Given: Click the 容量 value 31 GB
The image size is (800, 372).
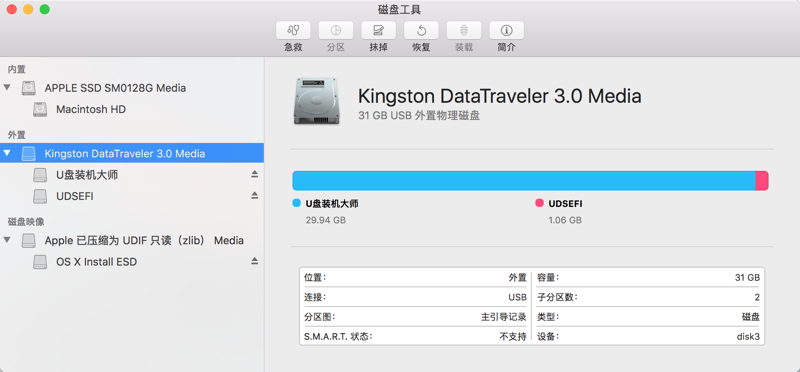Looking at the screenshot, I should pos(747,278).
